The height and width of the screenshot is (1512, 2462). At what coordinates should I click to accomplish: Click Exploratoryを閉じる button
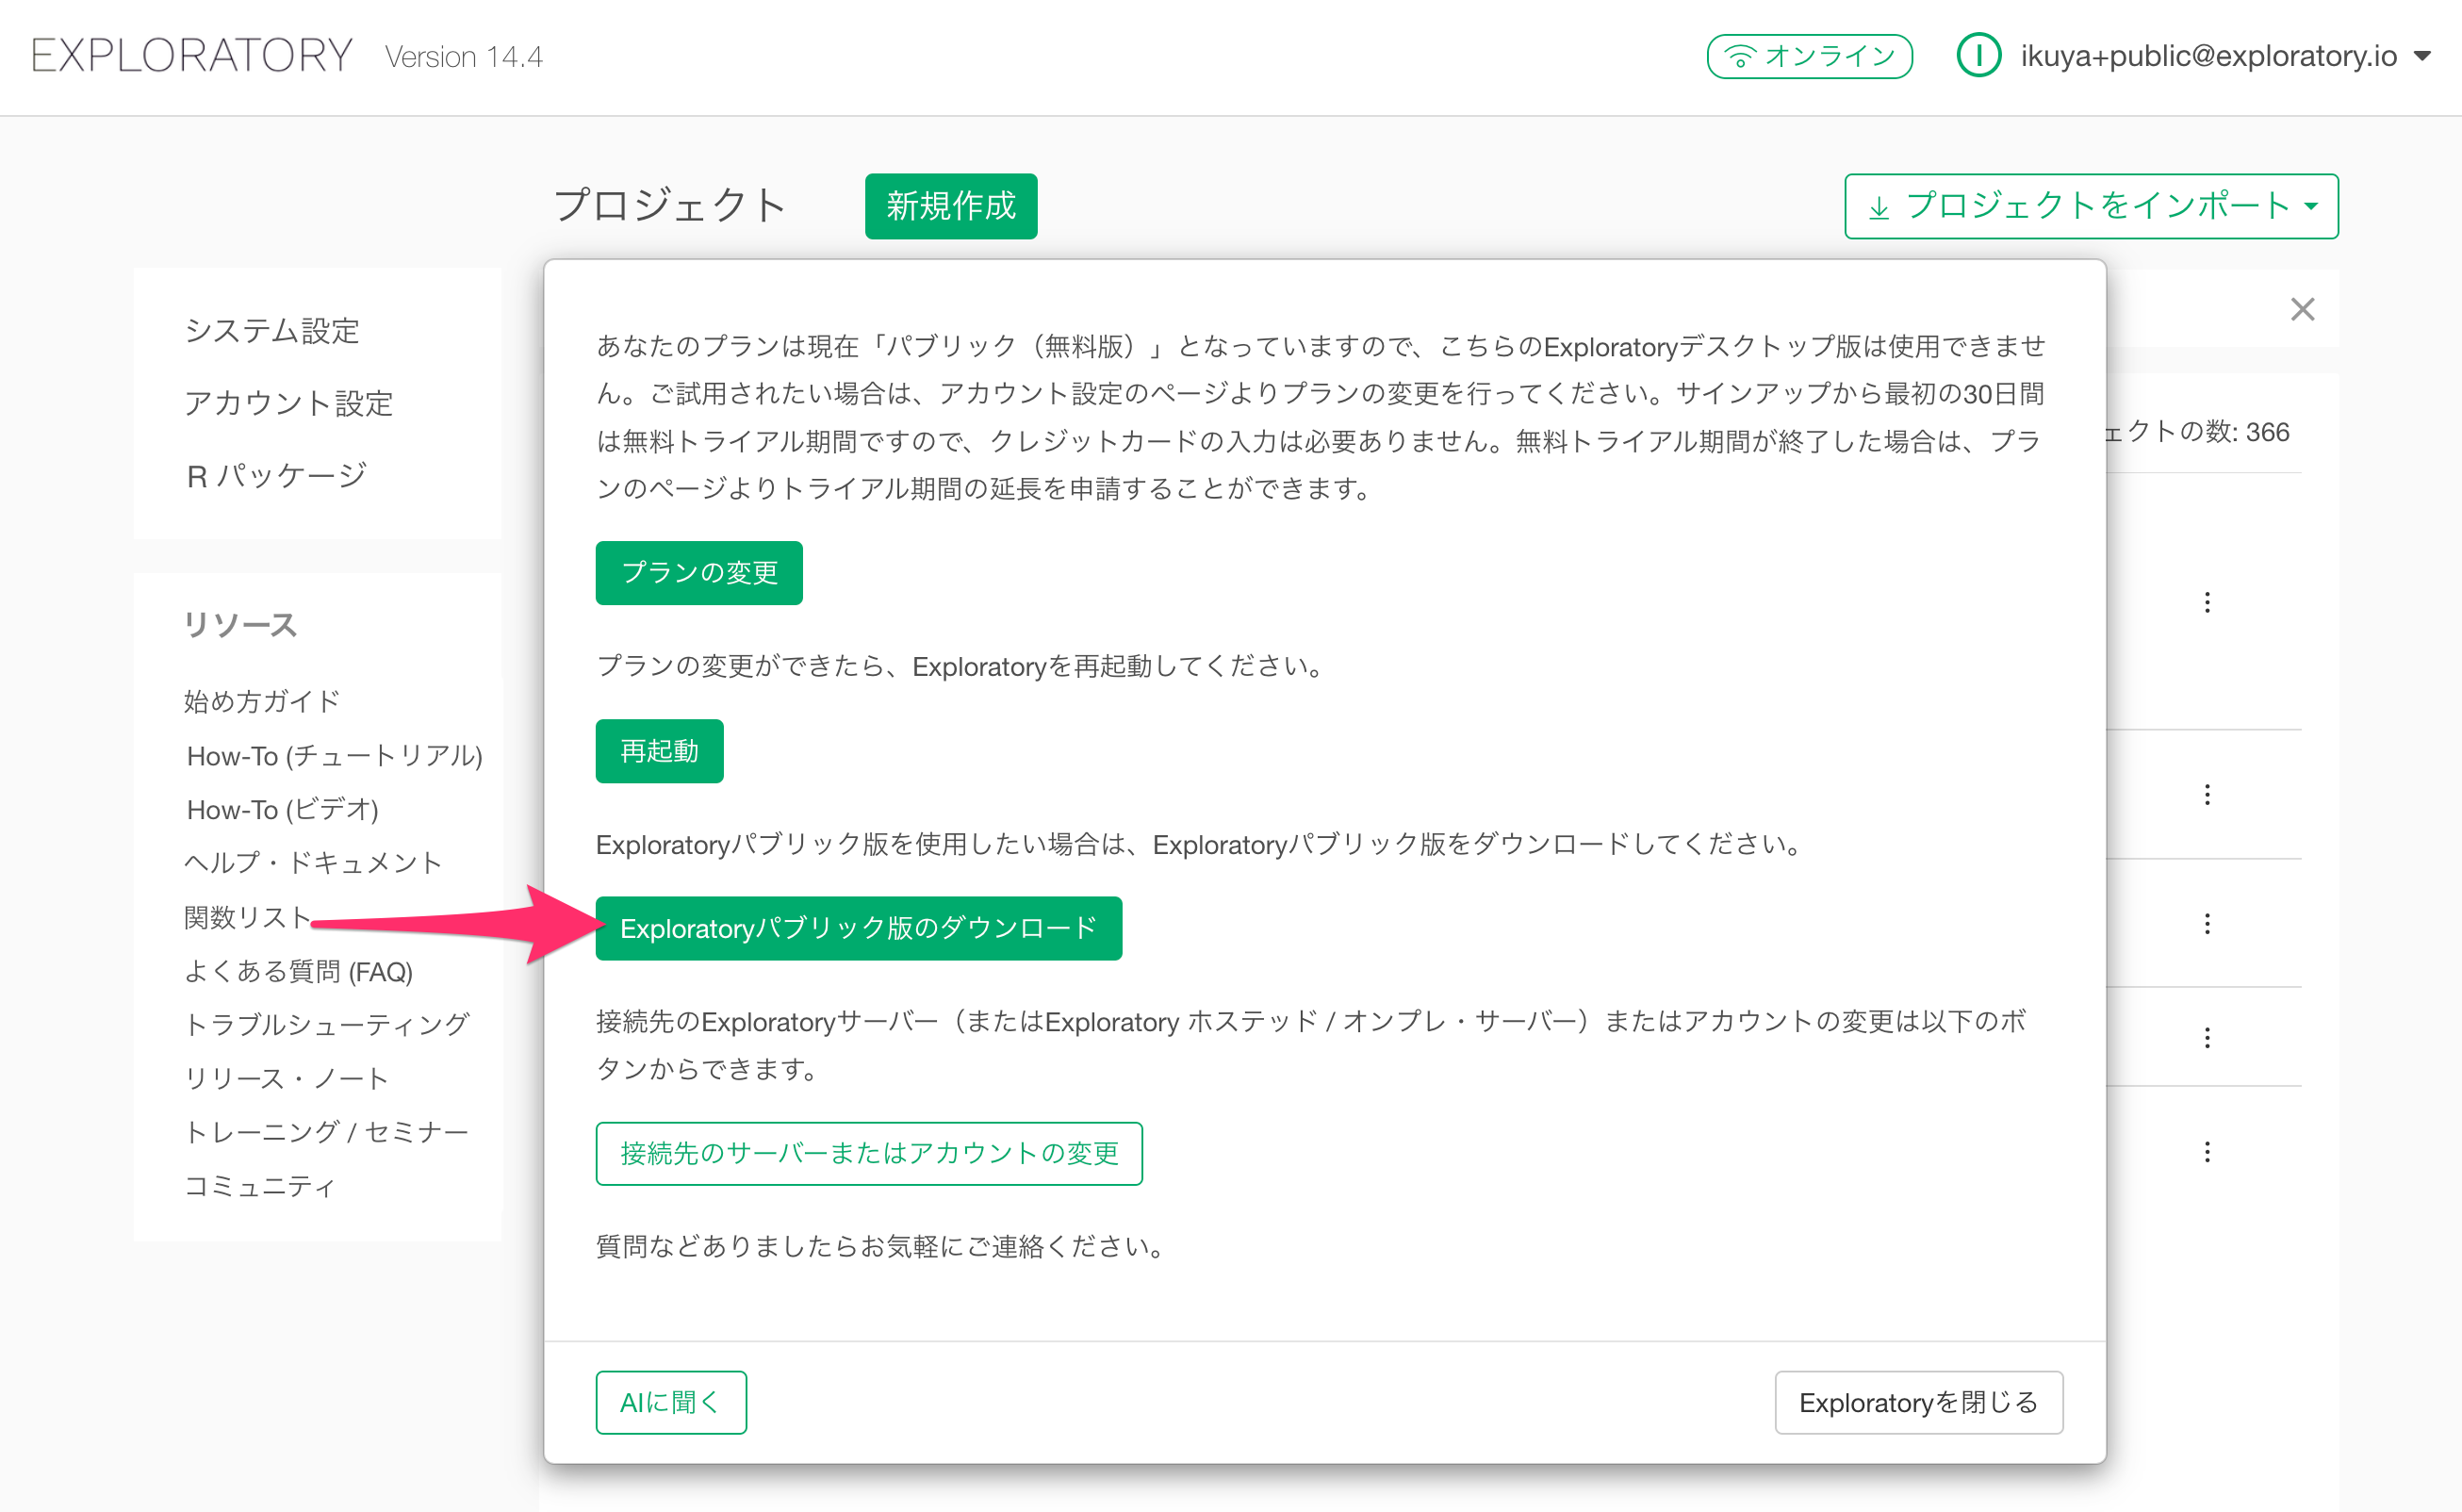click(1917, 1402)
